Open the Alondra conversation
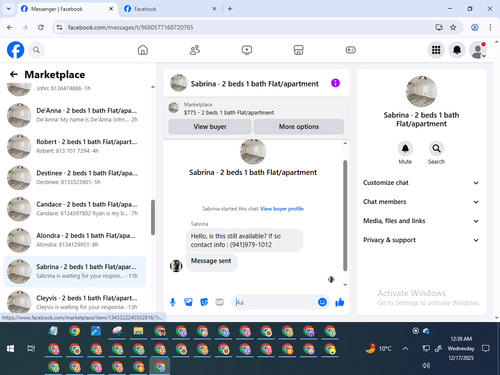Viewport: 500px width, 375px height. [75, 240]
